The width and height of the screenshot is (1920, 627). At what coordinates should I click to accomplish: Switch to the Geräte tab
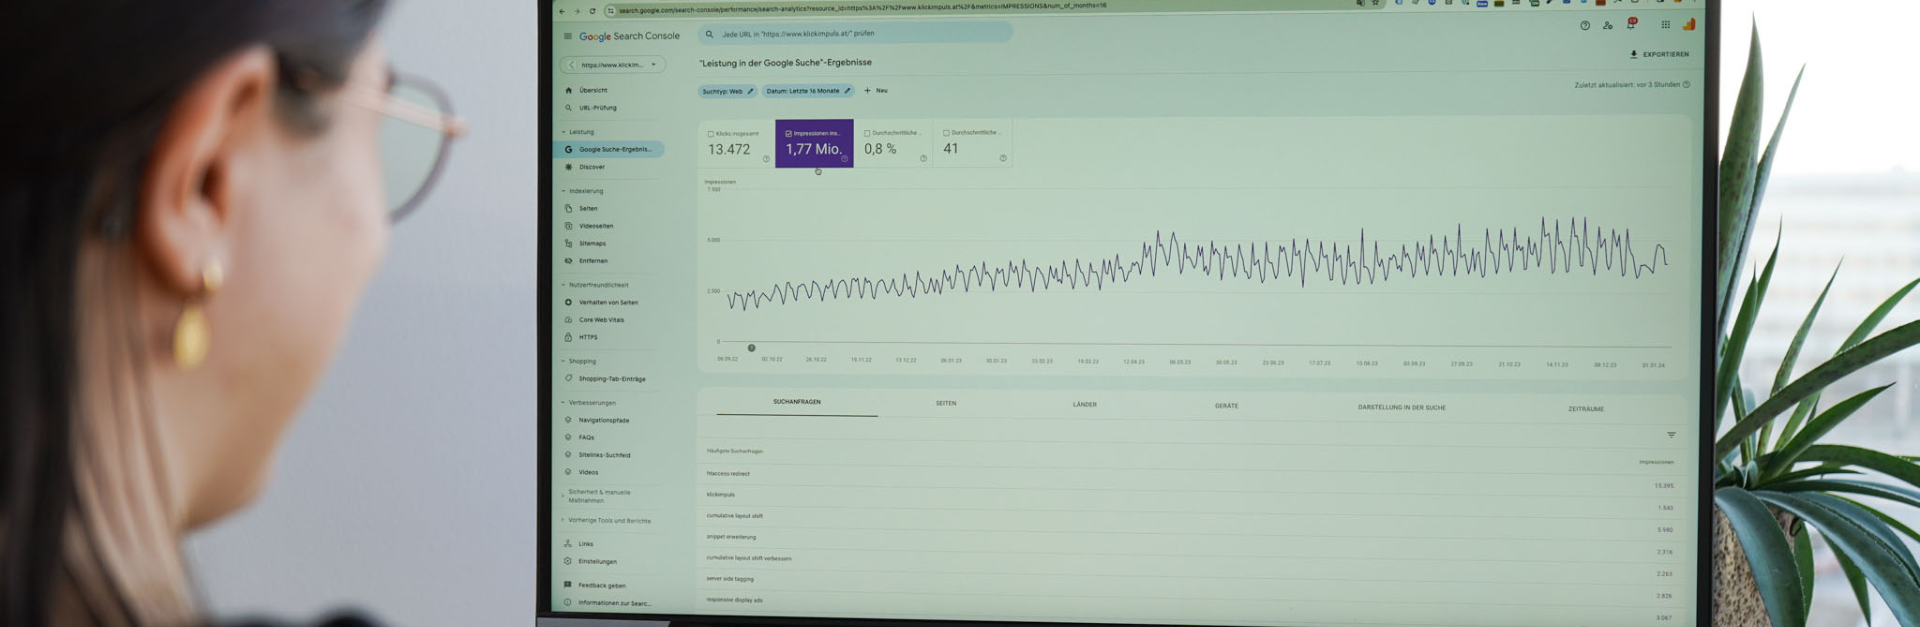pyautogui.click(x=1226, y=406)
